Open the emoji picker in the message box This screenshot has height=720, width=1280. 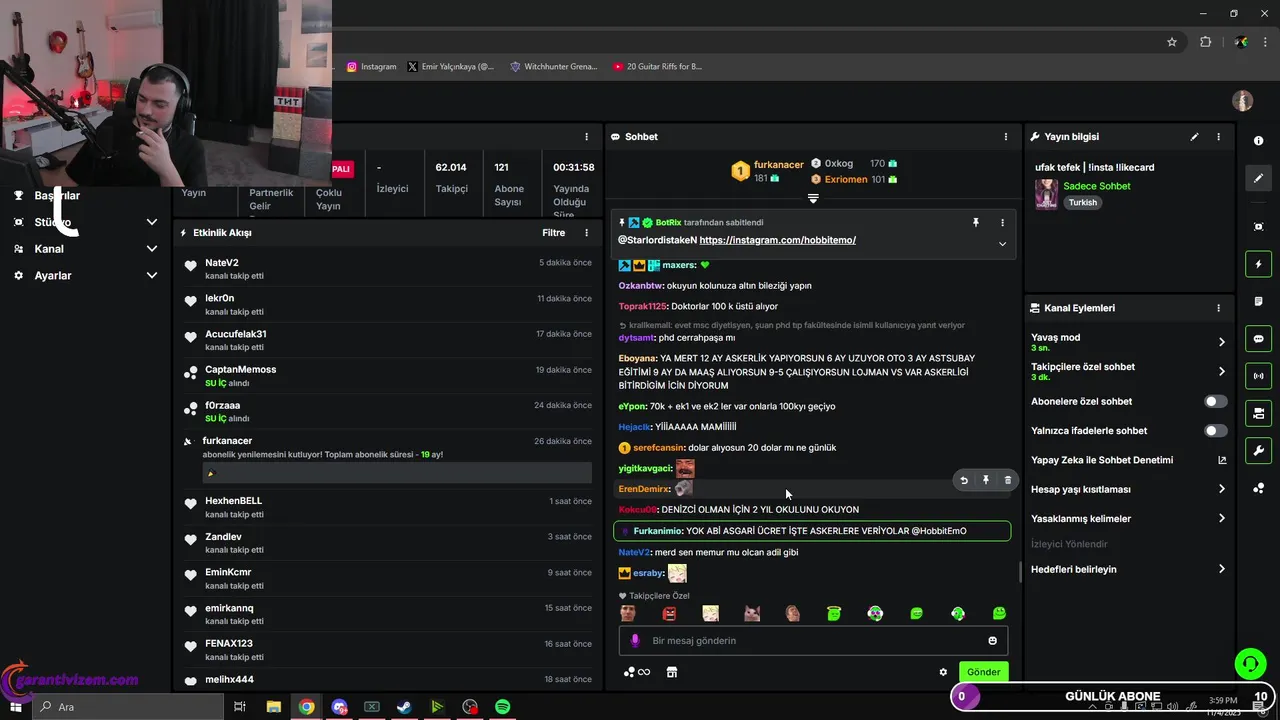pyautogui.click(x=993, y=641)
